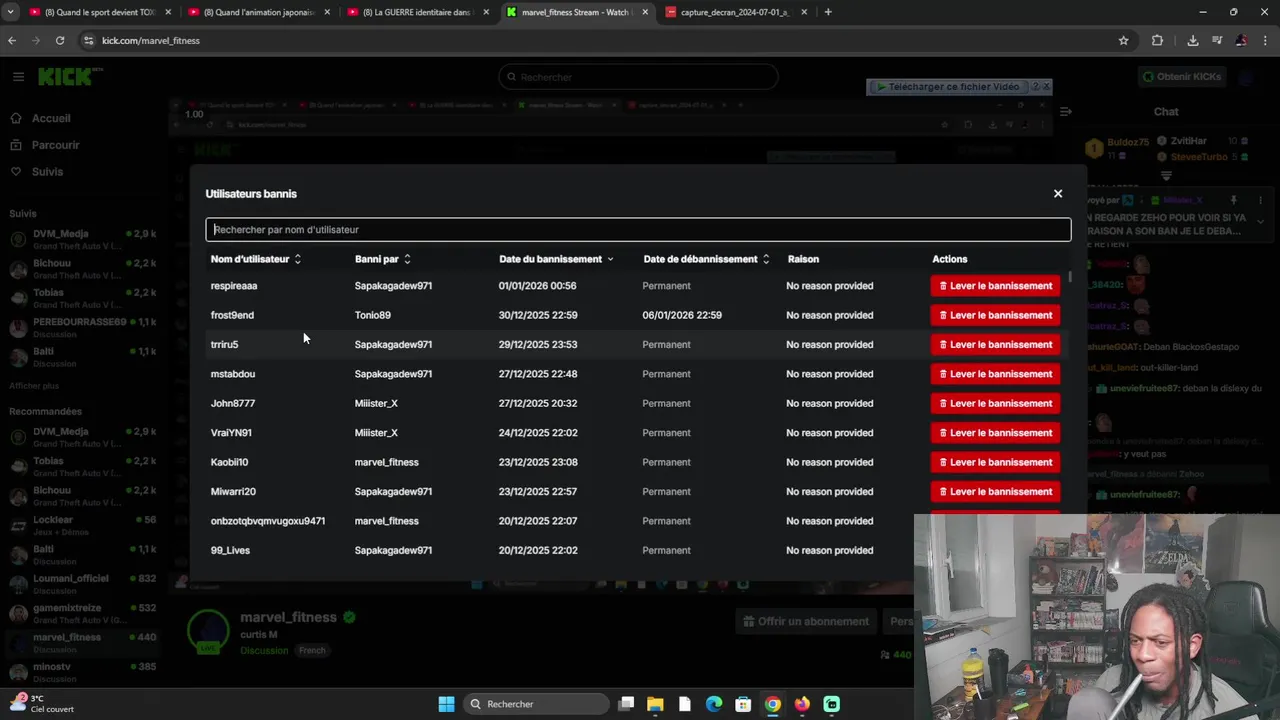This screenshot has width=1280, height=720.
Task: Switch to Quand le sport devient TOXIQUE tab
Action: pos(98,12)
